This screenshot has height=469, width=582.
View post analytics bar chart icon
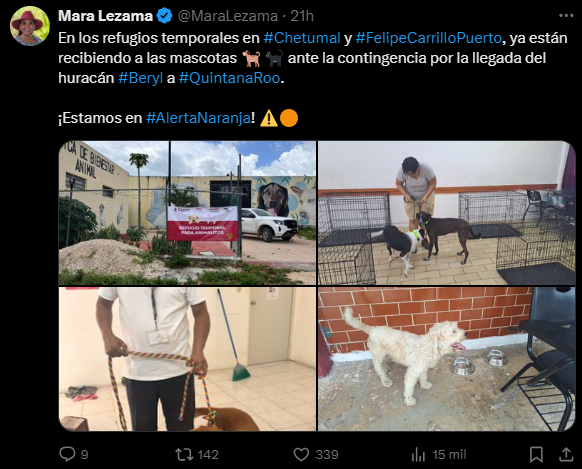point(418,455)
